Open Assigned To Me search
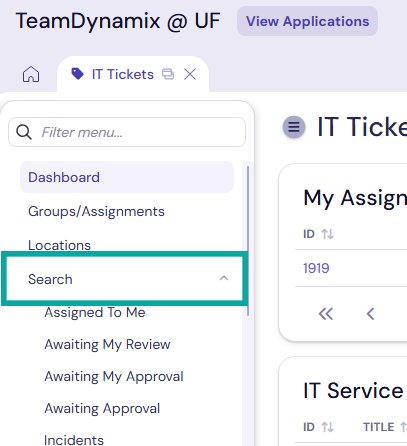This screenshot has width=407, height=446. [95, 312]
